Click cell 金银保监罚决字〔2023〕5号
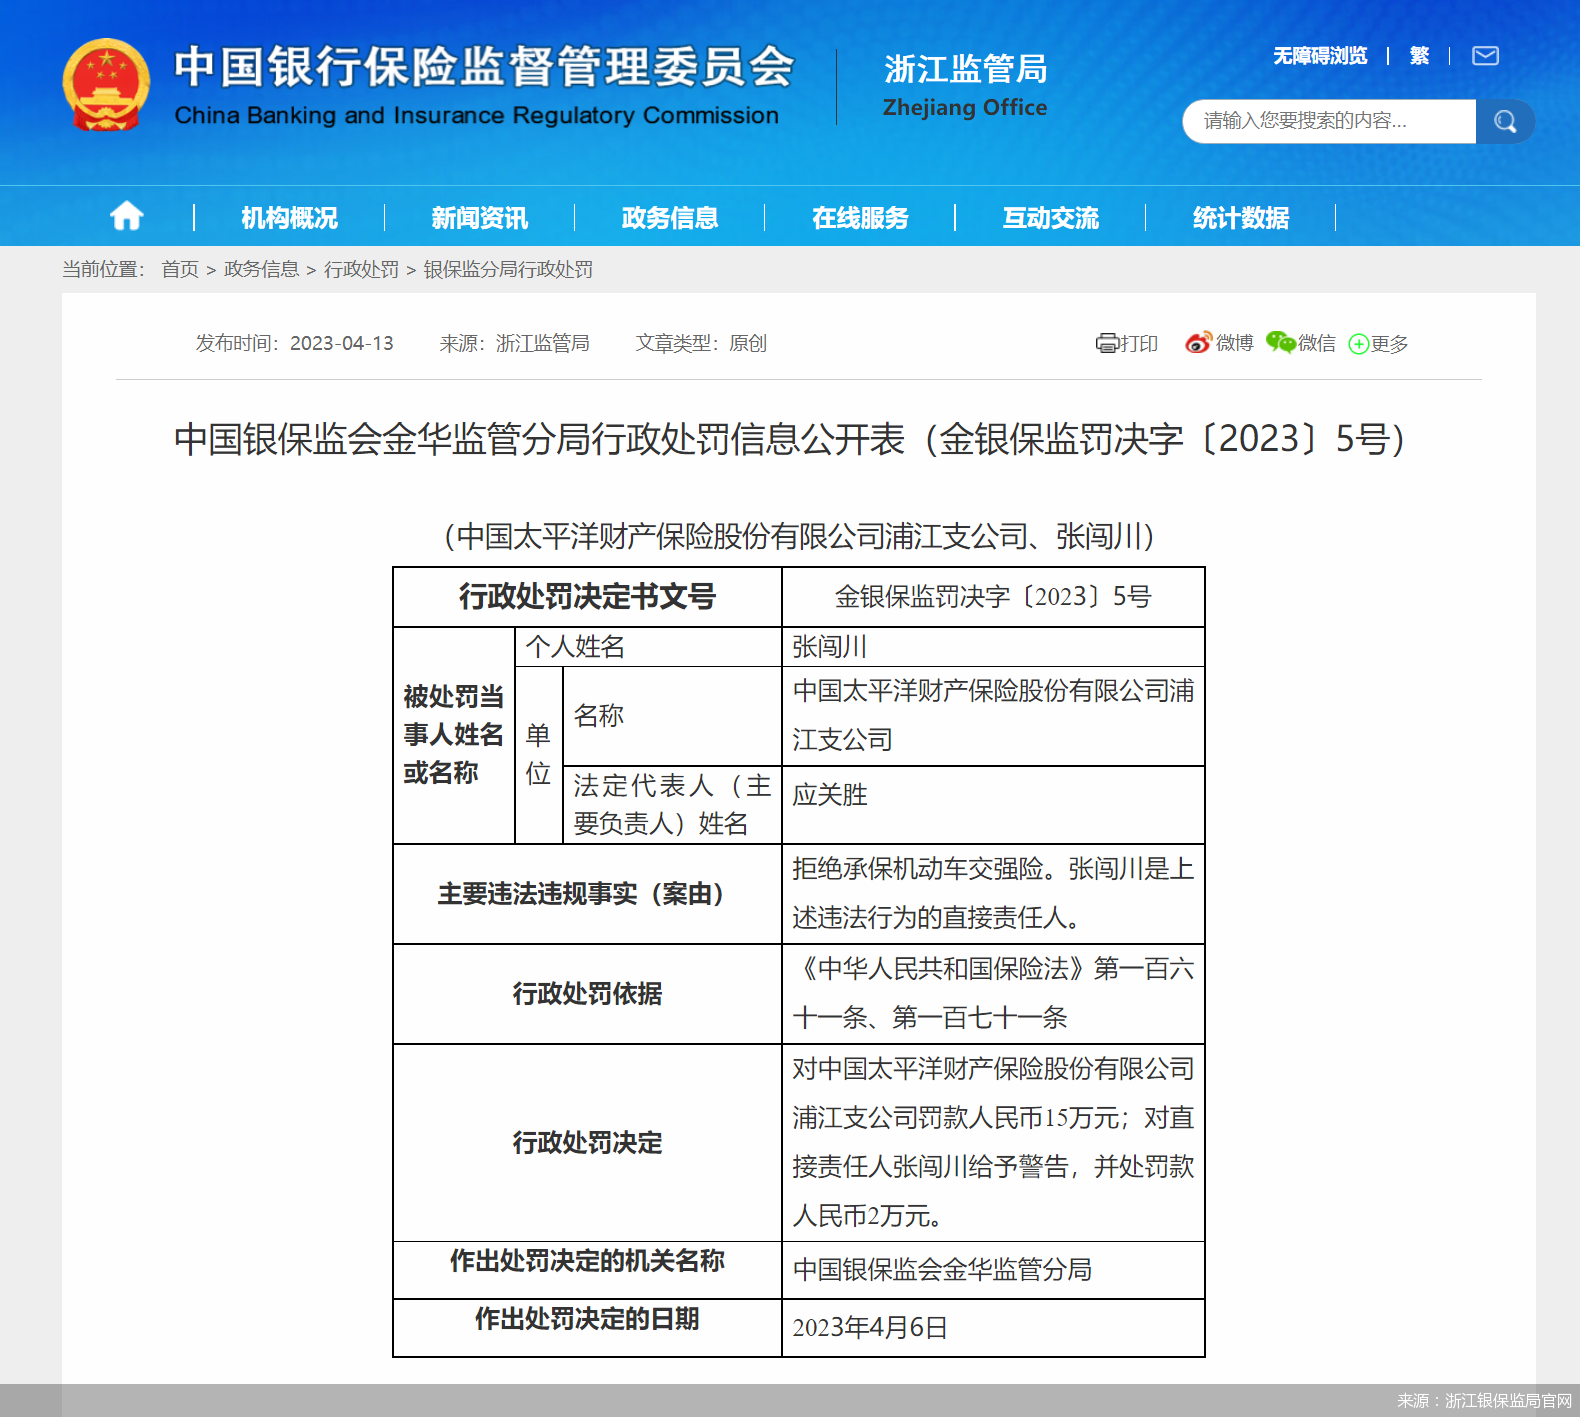Viewport: 1580px width, 1417px height. pyautogui.click(x=993, y=597)
